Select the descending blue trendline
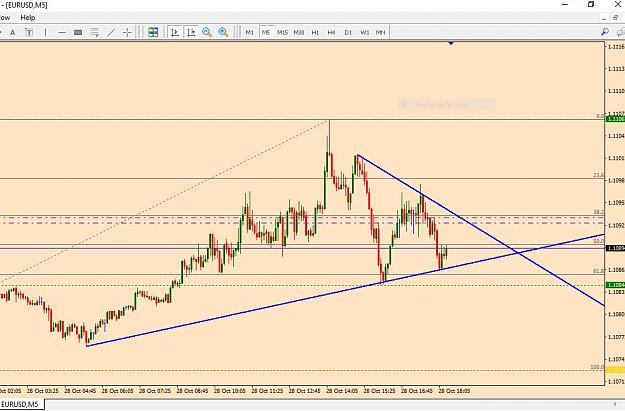This screenshot has width=625, height=411. (x=481, y=231)
